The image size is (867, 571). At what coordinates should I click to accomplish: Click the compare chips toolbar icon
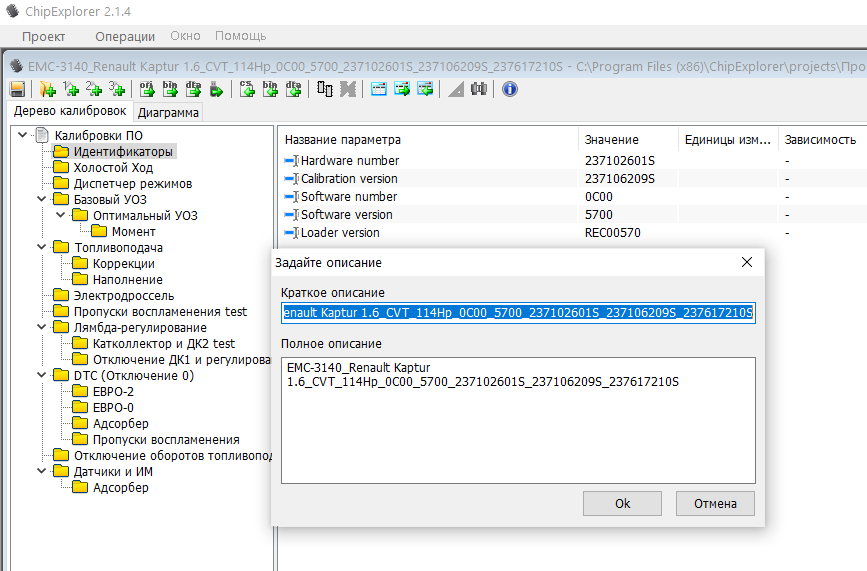point(325,89)
